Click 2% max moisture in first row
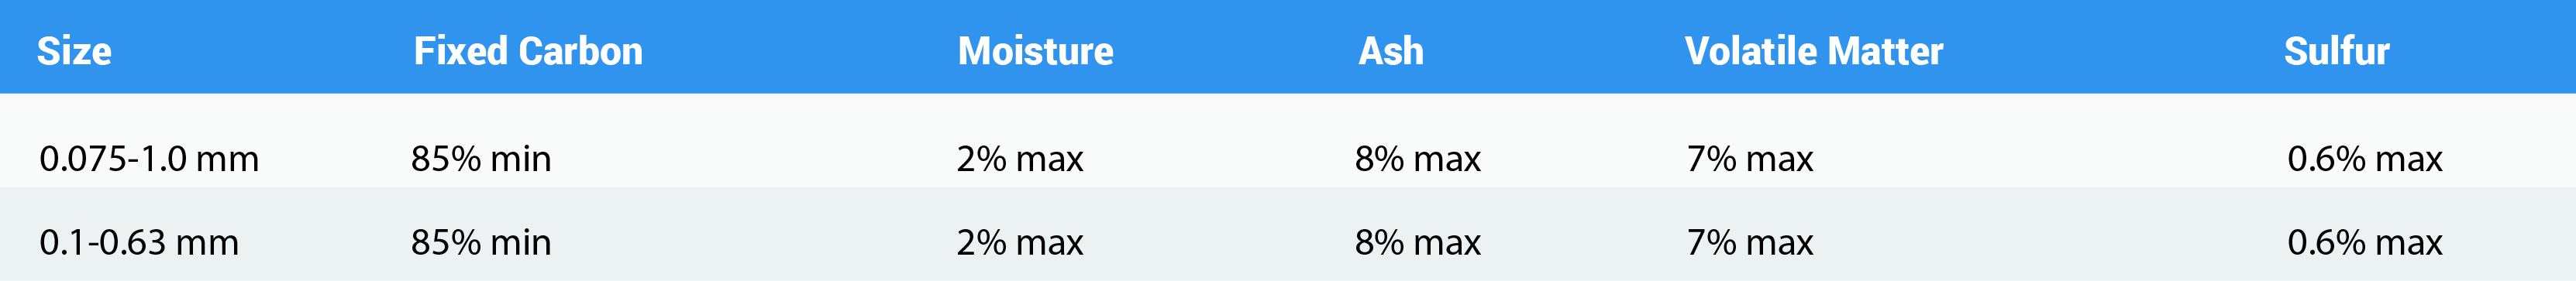Screen dimensions: 2576x281 pyautogui.click(x=1020, y=158)
